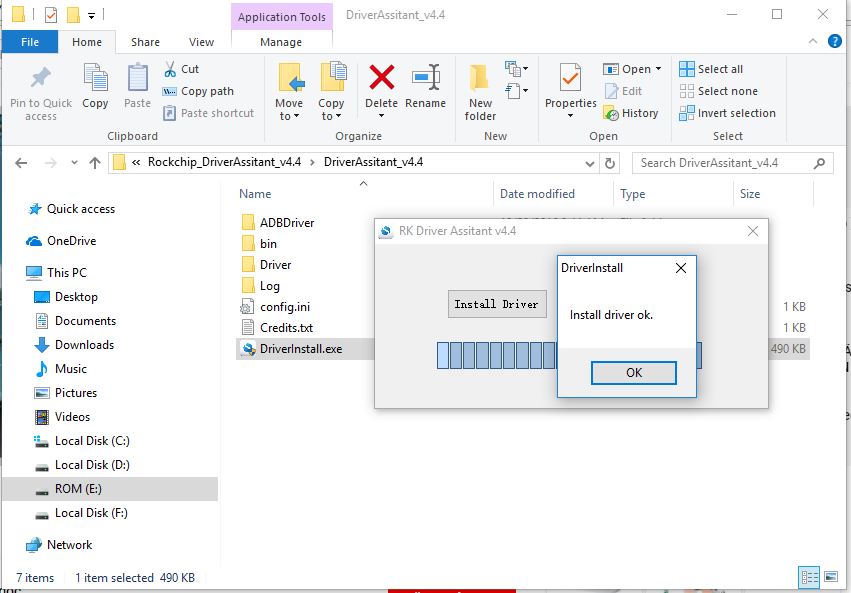The height and width of the screenshot is (593, 851).
Task: Open the dropdown arrow next to Open
Action: coord(658,69)
